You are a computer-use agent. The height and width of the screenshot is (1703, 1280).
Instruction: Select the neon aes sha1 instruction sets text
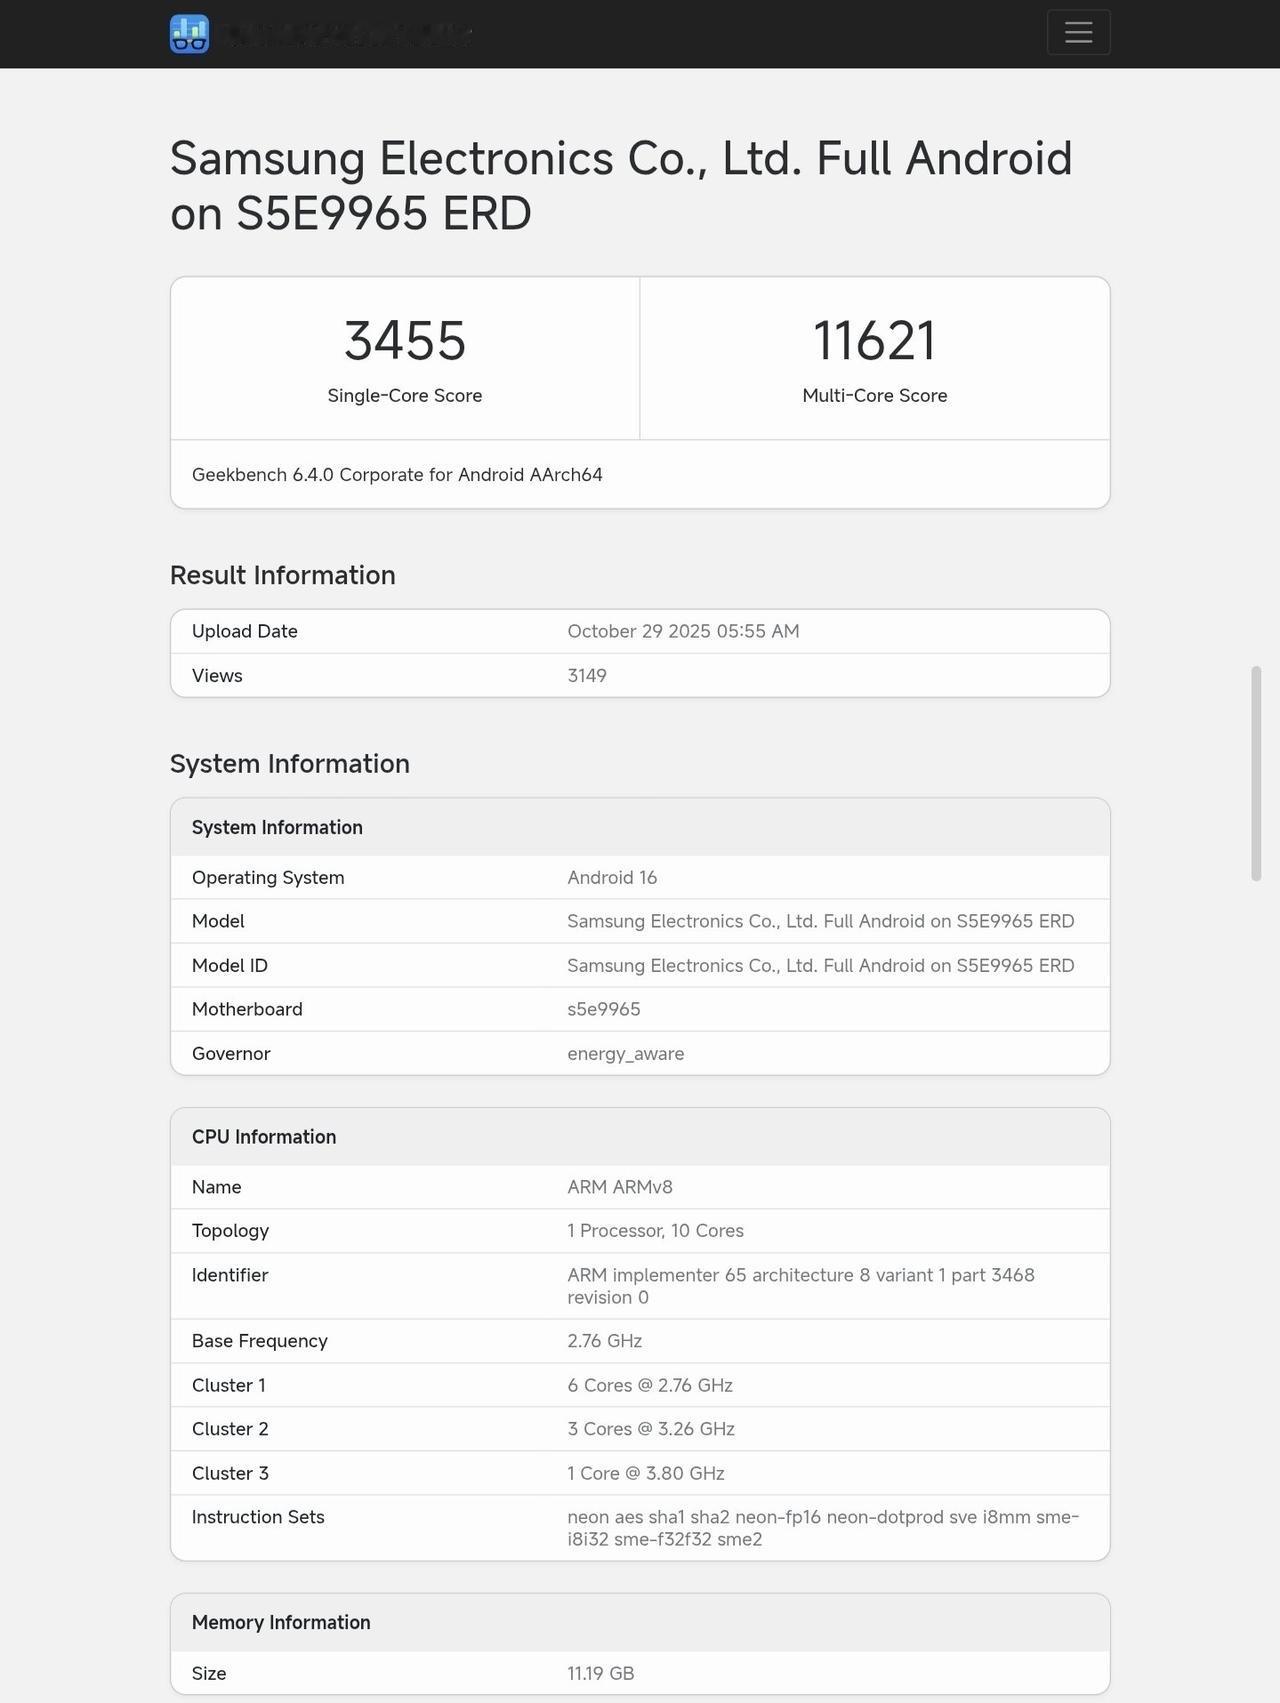(x=823, y=1528)
